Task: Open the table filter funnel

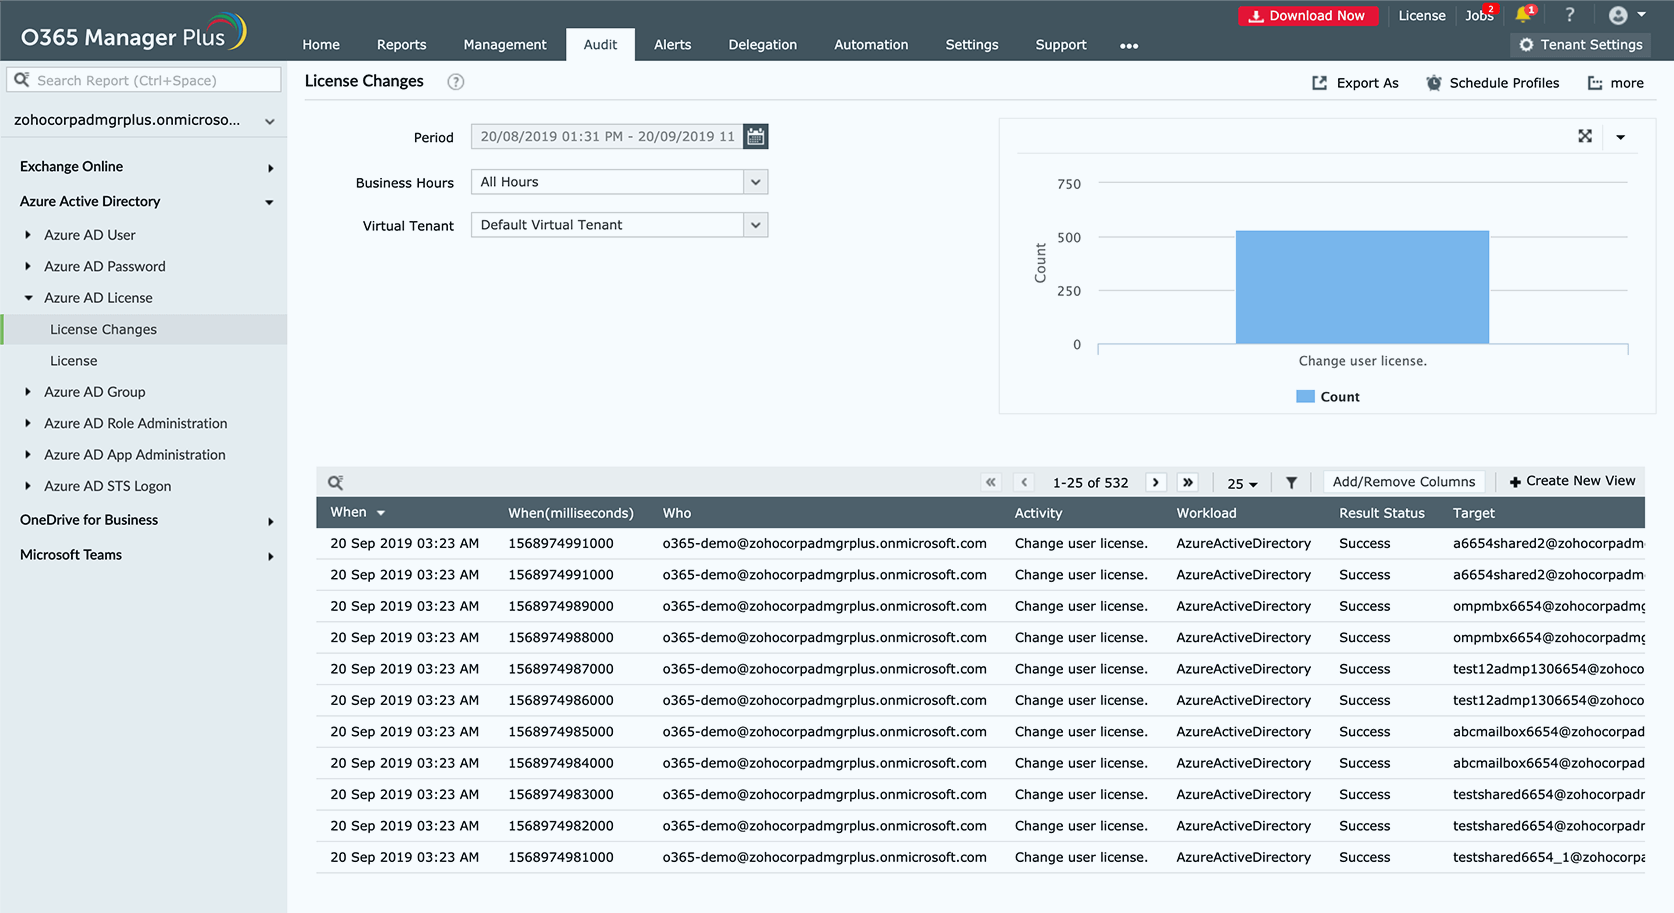Action: pos(1291,482)
